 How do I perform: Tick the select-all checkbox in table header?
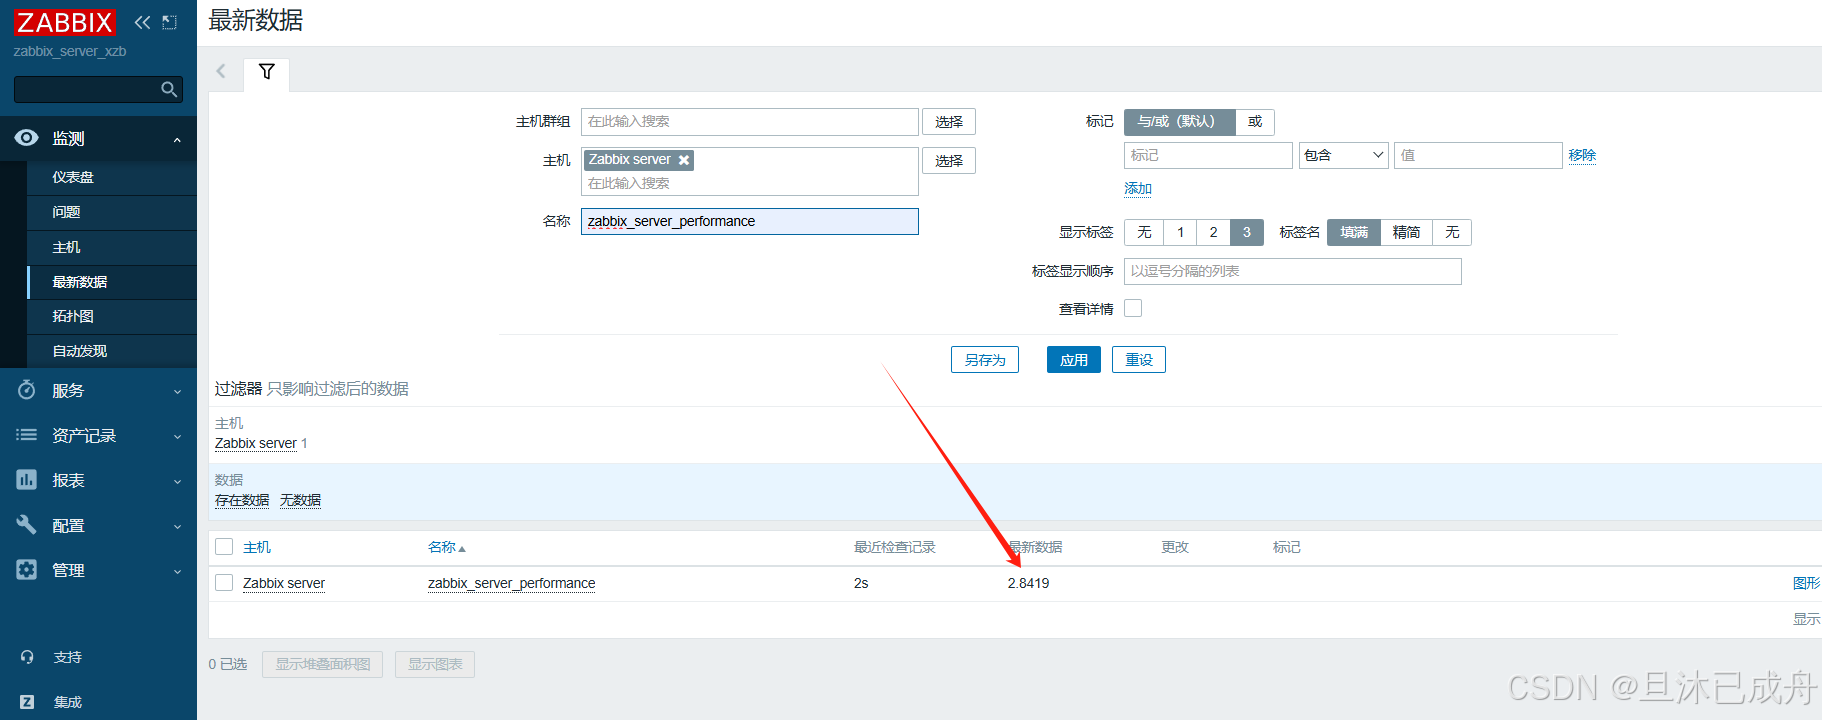[x=224, y=547]
